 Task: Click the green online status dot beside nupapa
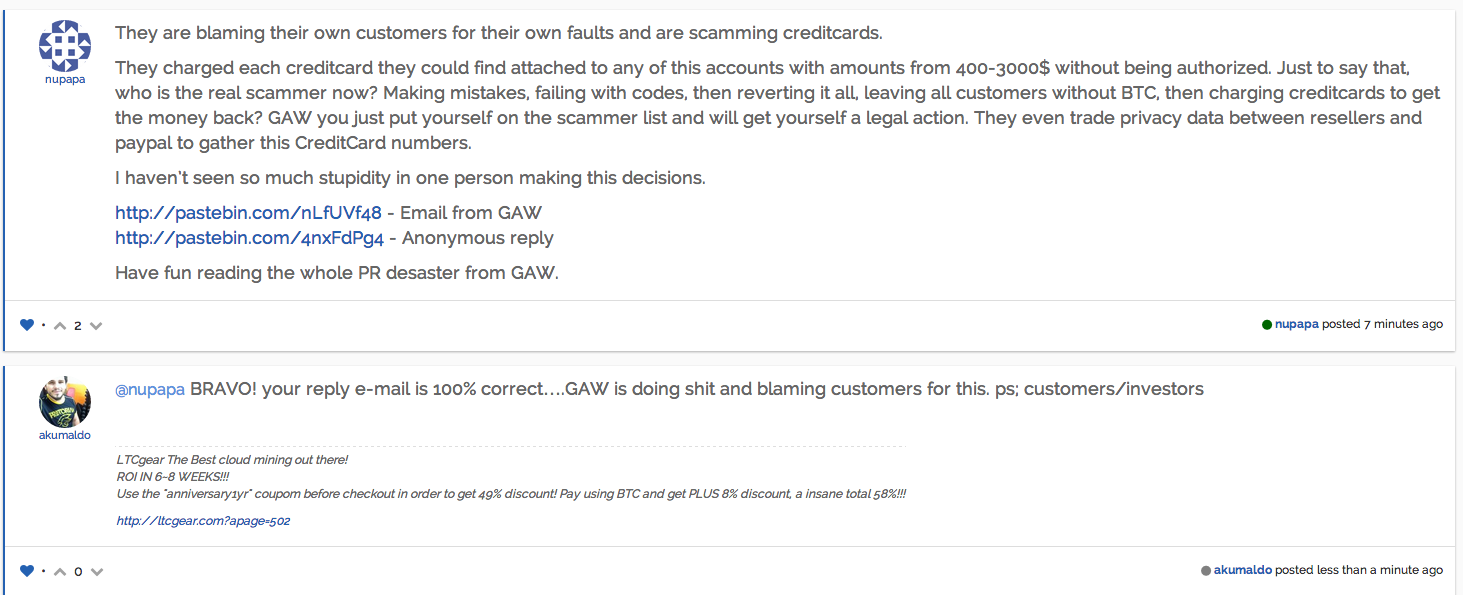point(1267,324)
